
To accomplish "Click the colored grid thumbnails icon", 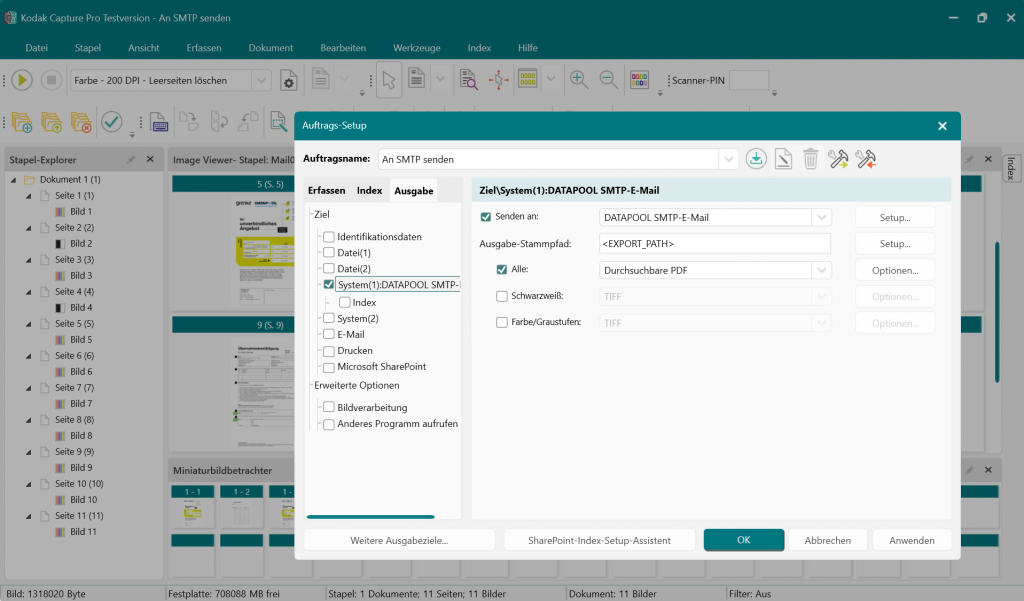I will point(639,80).
